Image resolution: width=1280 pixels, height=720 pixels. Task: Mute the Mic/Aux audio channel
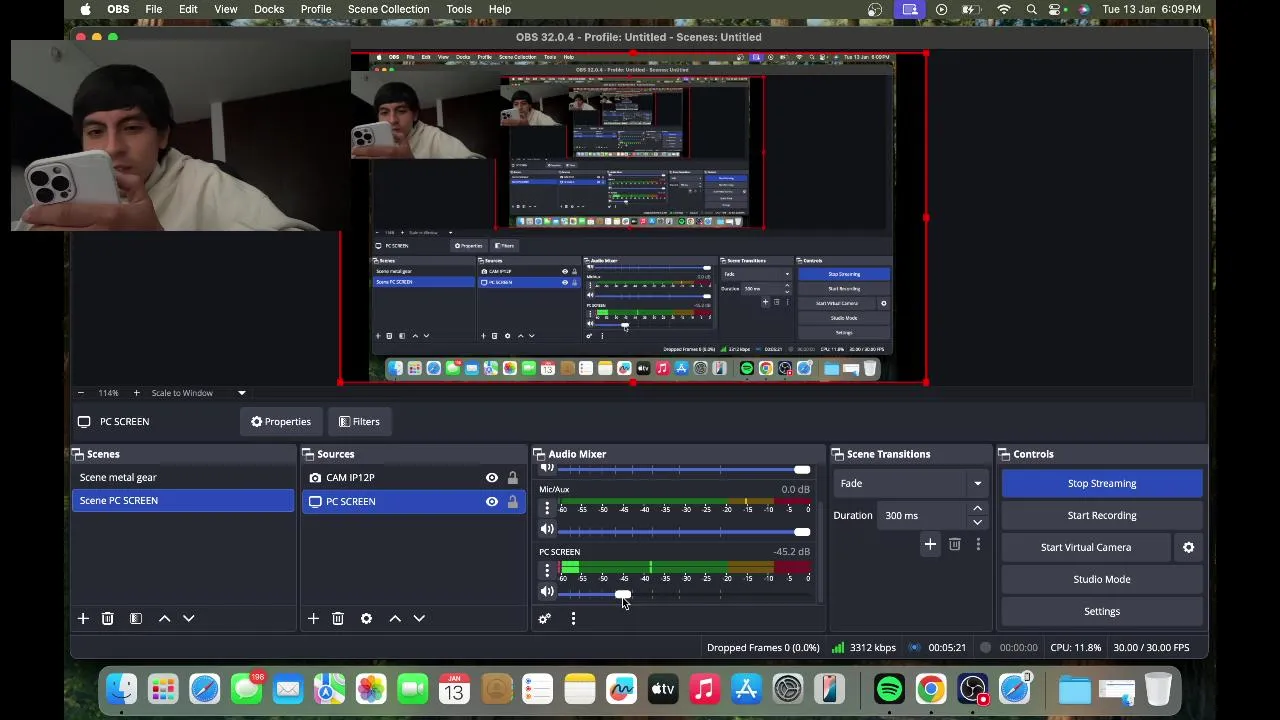click(x=547, y=530)
